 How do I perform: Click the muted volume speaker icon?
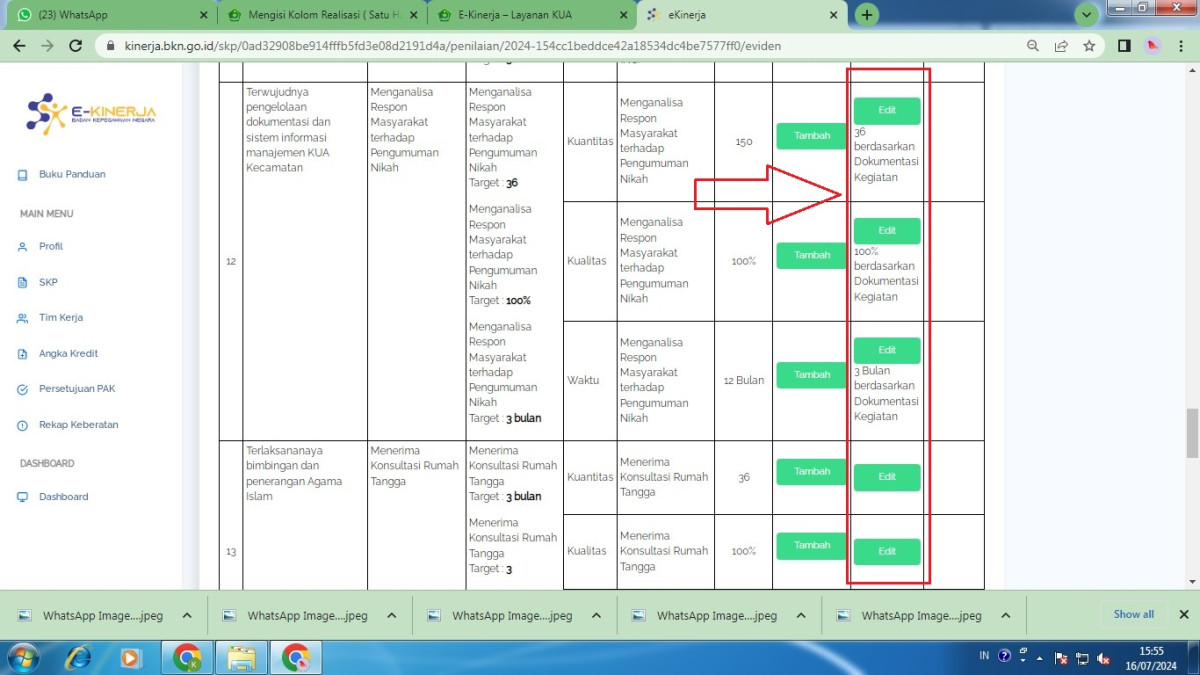[1104, 658]
